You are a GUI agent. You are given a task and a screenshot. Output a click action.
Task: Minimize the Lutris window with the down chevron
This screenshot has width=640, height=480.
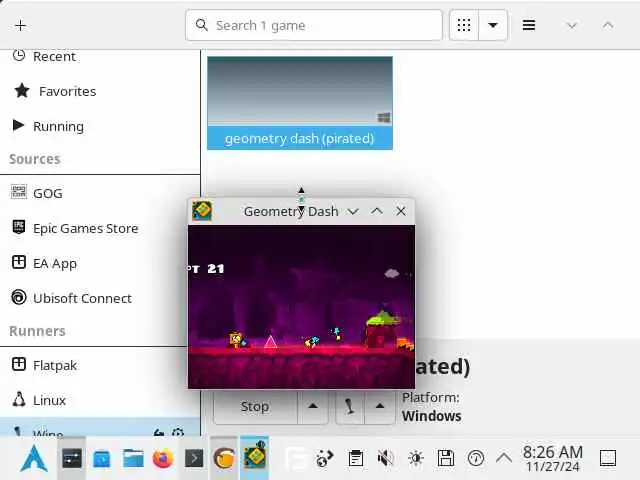click(572, 26)
